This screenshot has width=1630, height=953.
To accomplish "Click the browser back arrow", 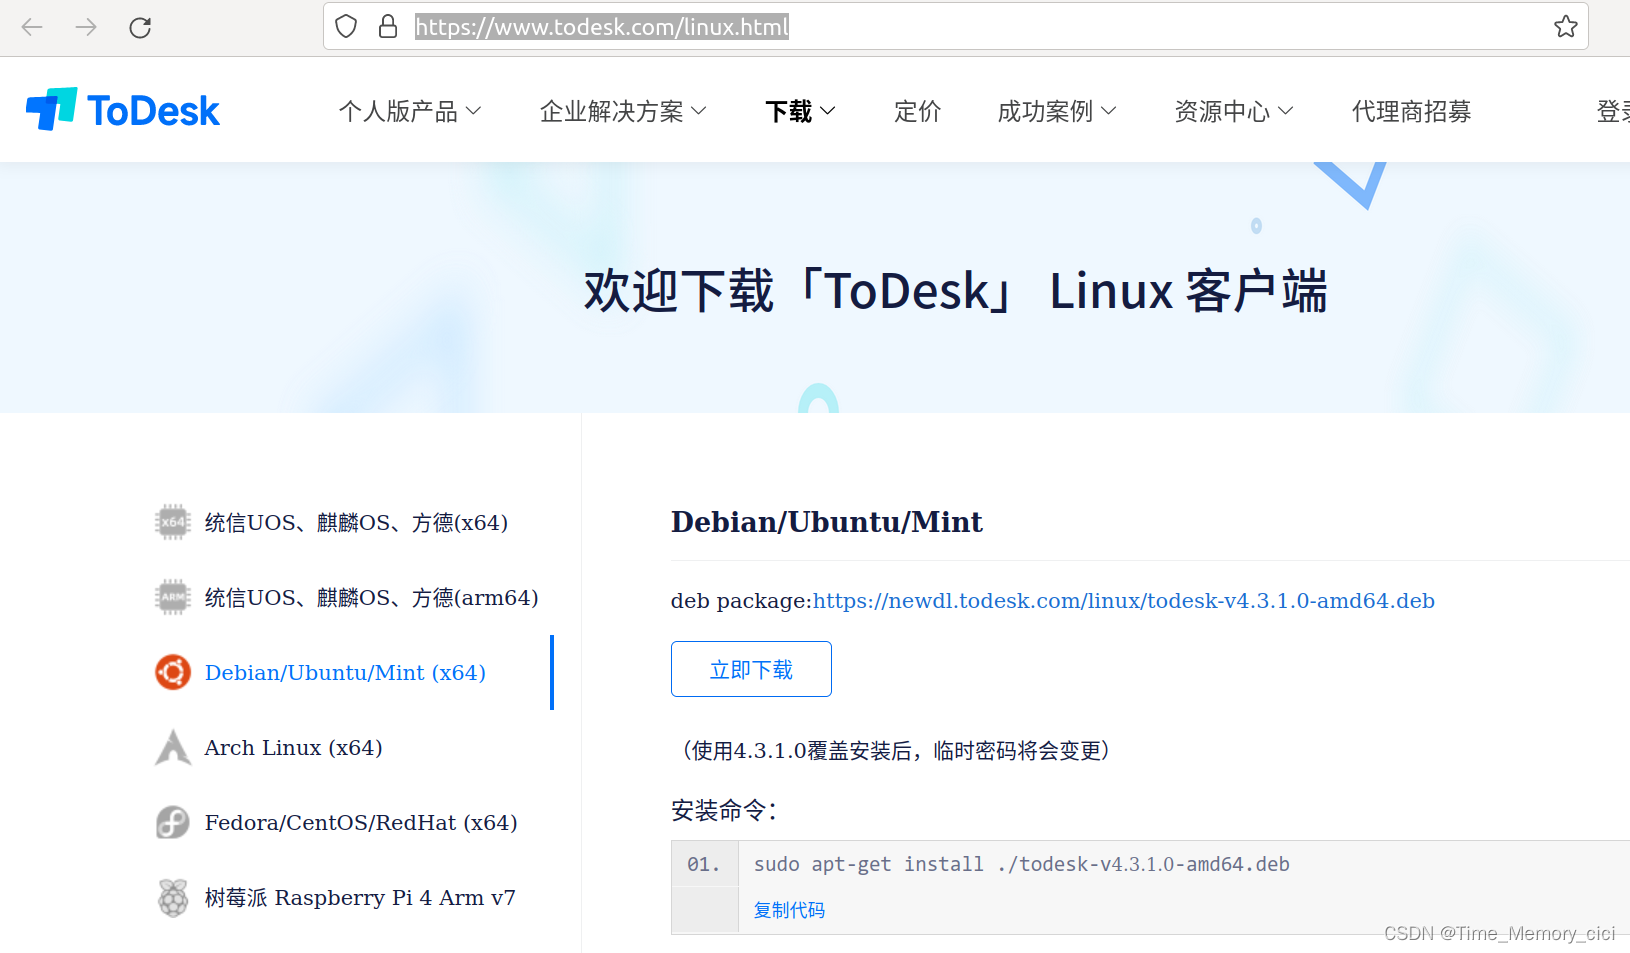I will [32, 27].
